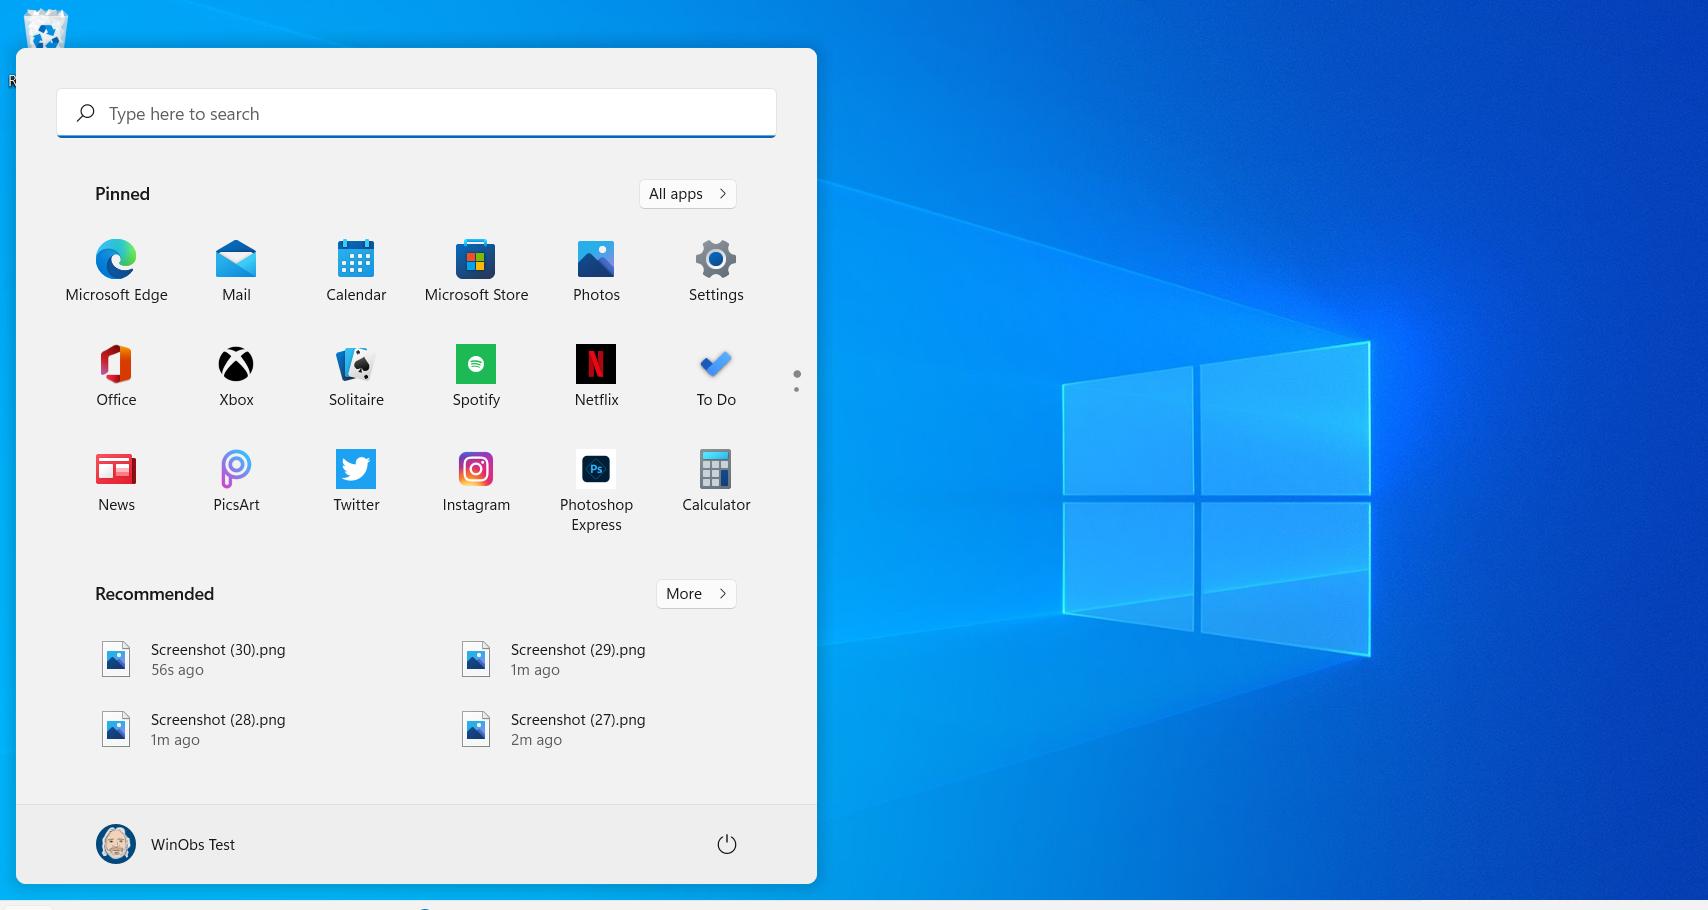Image resolution: width=1708 pixels, height=910 pixels.
Task: Open Spotify from pinned apps
Action: click(x=476, y=376)
